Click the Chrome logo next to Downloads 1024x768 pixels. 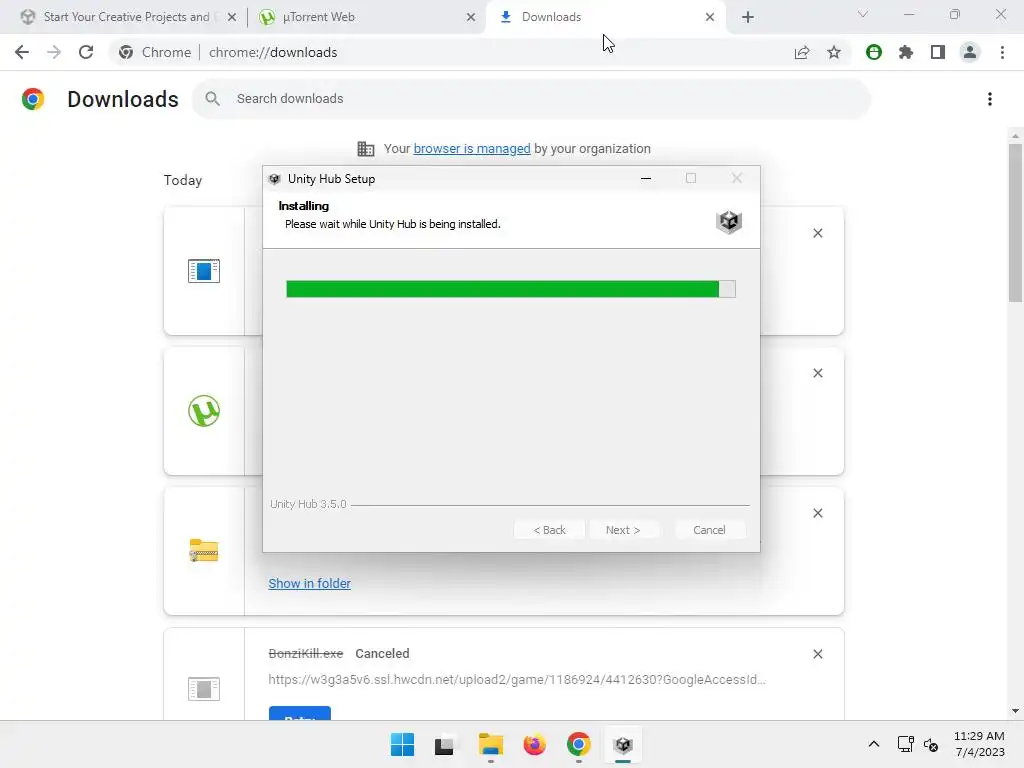pyautogui.click(x=33, y=99)
